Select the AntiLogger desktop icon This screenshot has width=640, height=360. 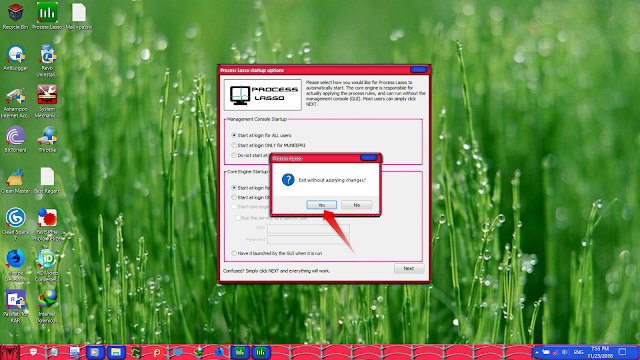pos(16,58)
